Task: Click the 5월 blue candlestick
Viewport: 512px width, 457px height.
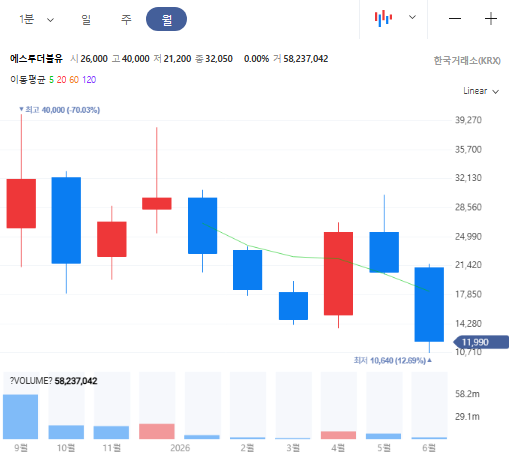Action: tap(384, 252)
